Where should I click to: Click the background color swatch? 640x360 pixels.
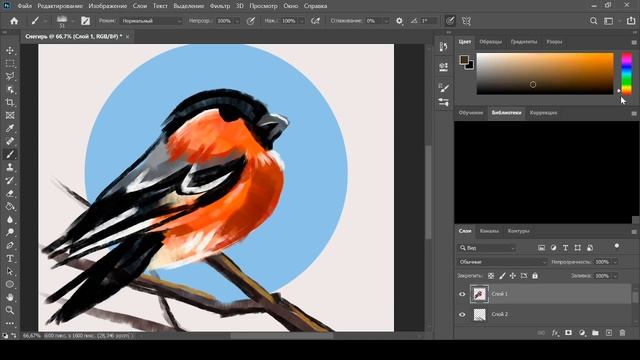[x=471, y=66]
